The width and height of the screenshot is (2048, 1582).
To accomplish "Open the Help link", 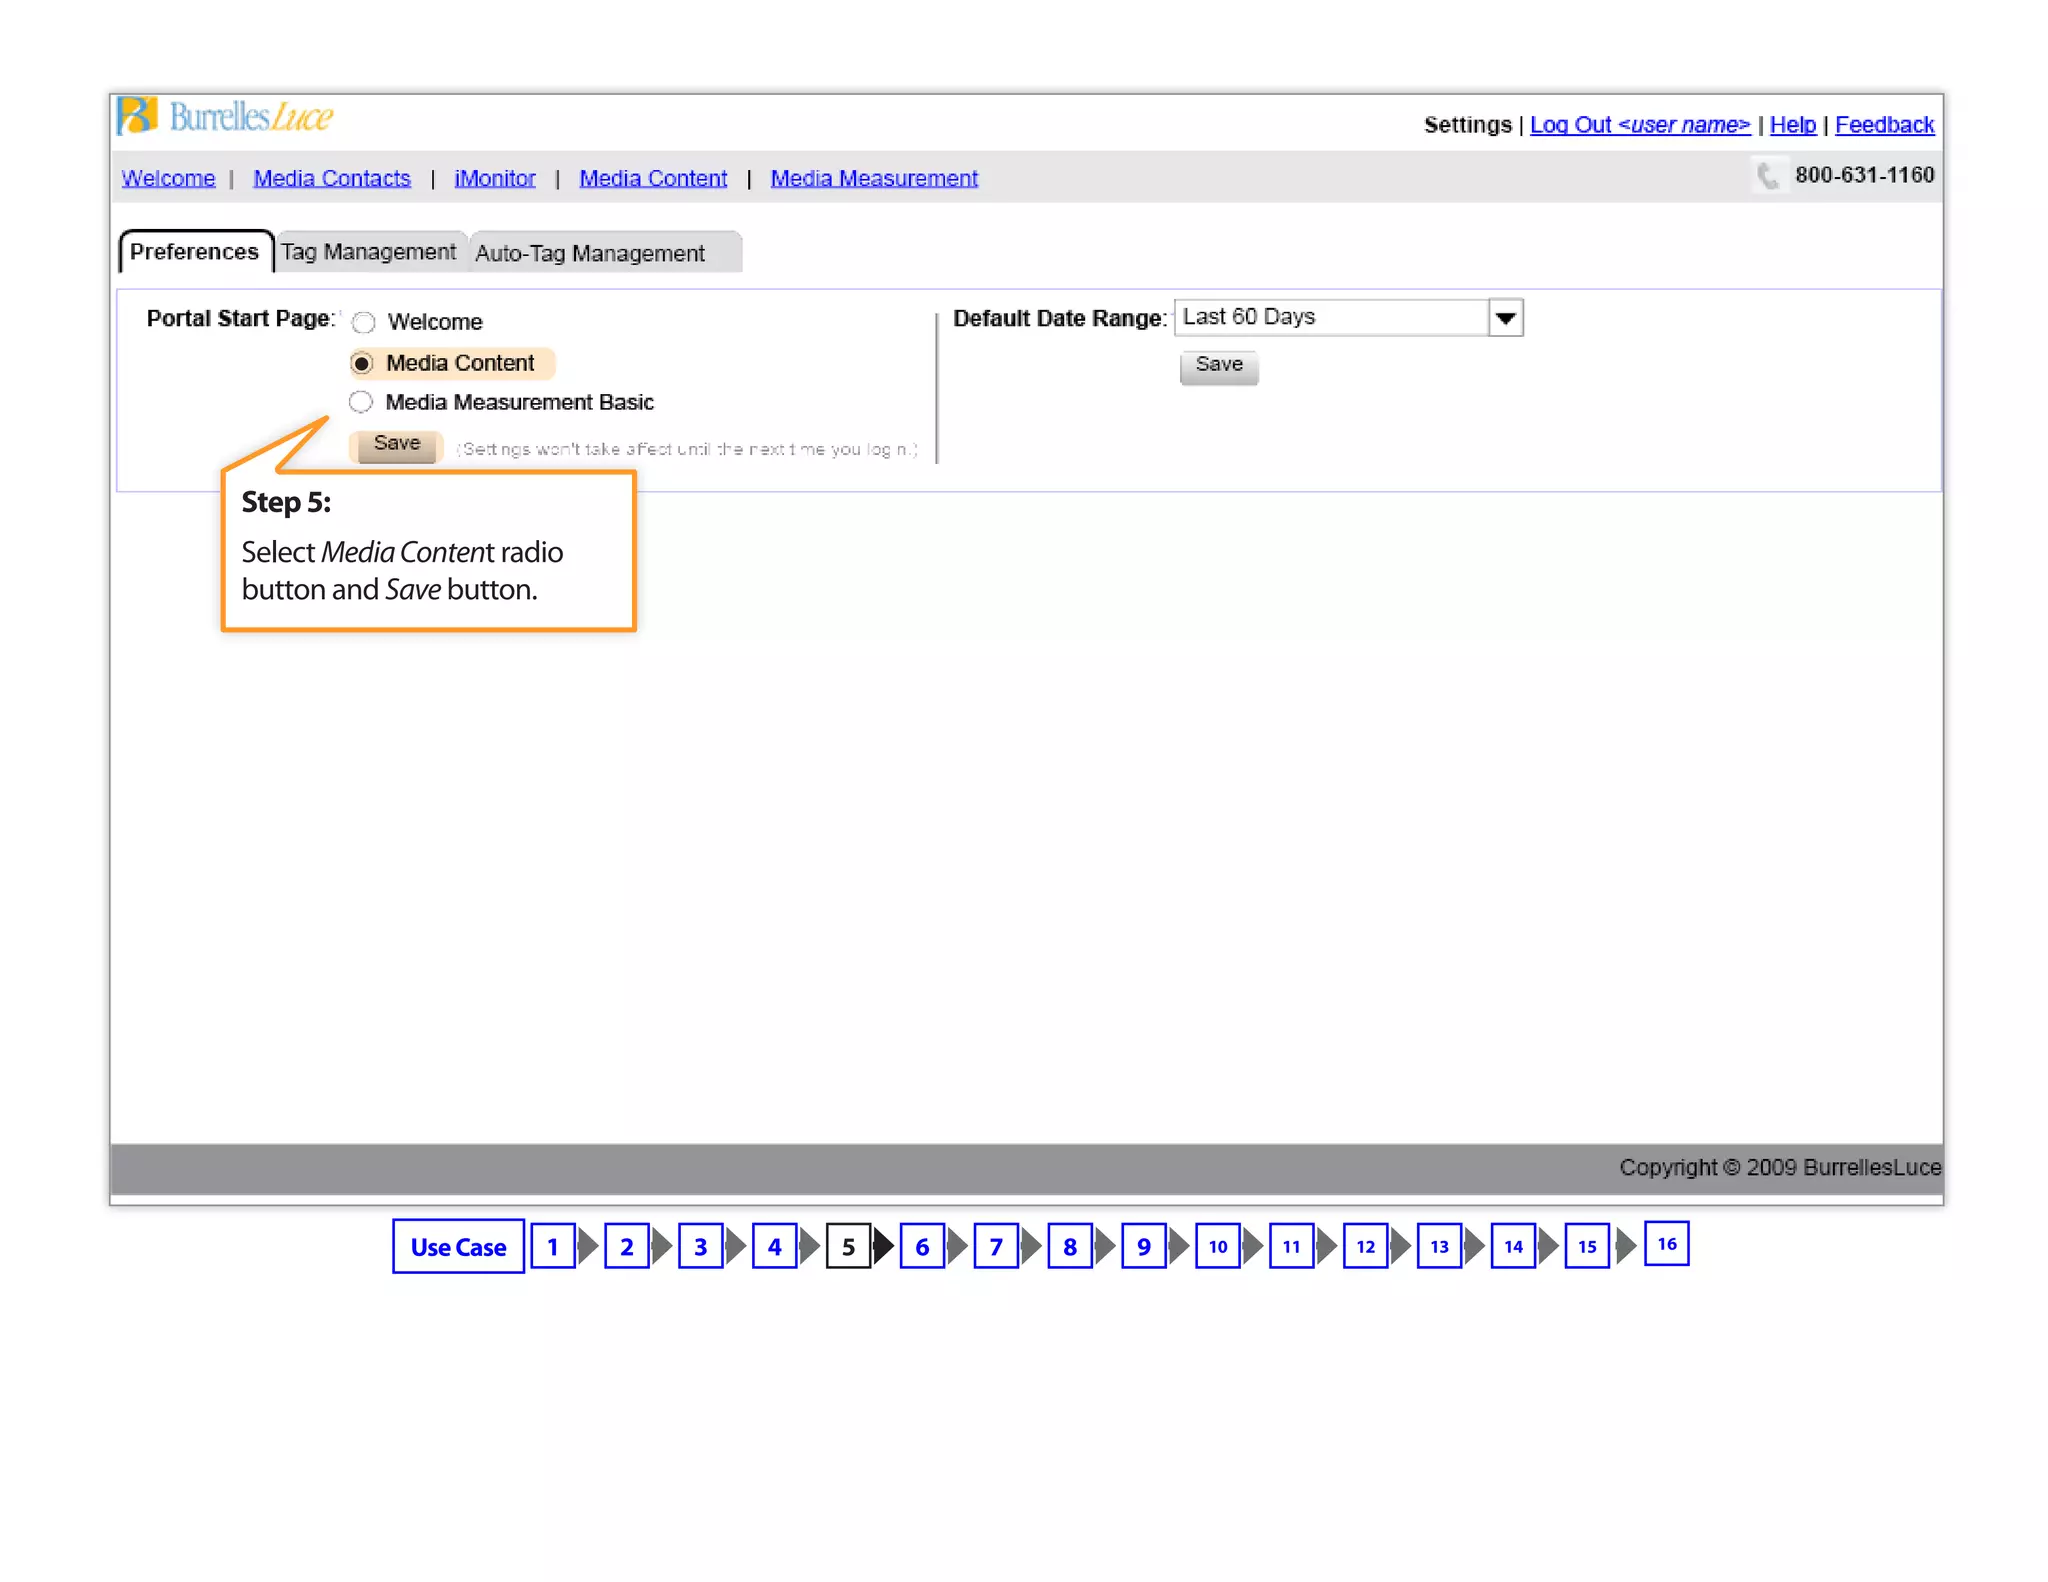I will 1792,125.
